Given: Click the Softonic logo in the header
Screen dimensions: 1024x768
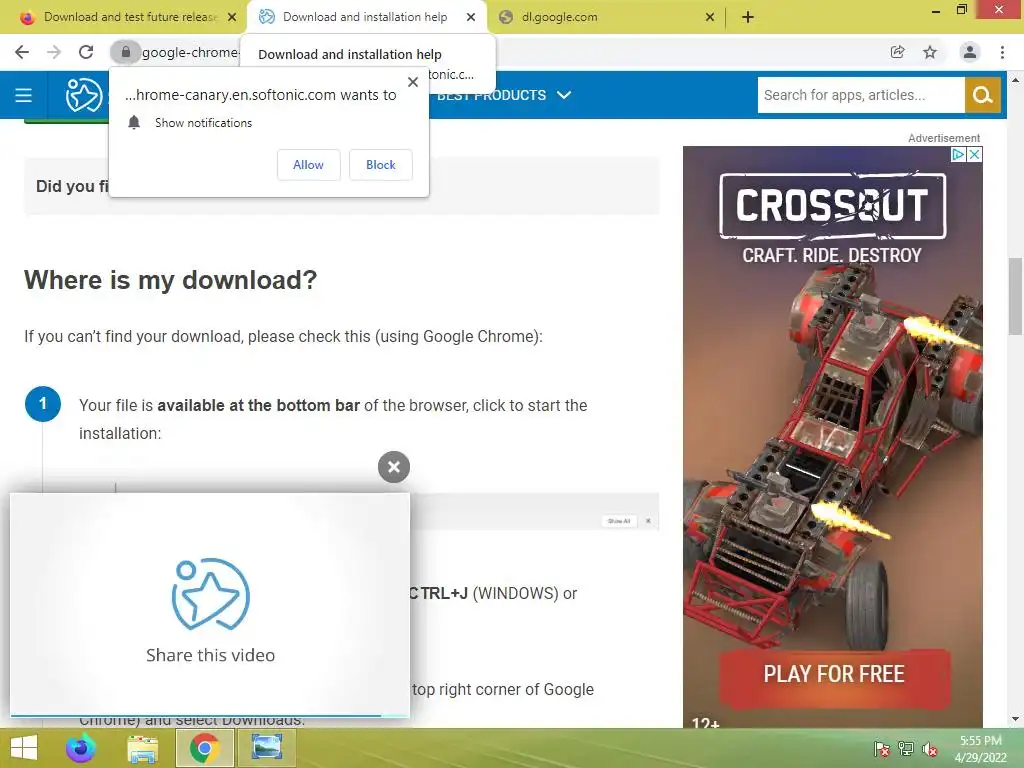Looking at the screenshot, I should tap(84, 95).
